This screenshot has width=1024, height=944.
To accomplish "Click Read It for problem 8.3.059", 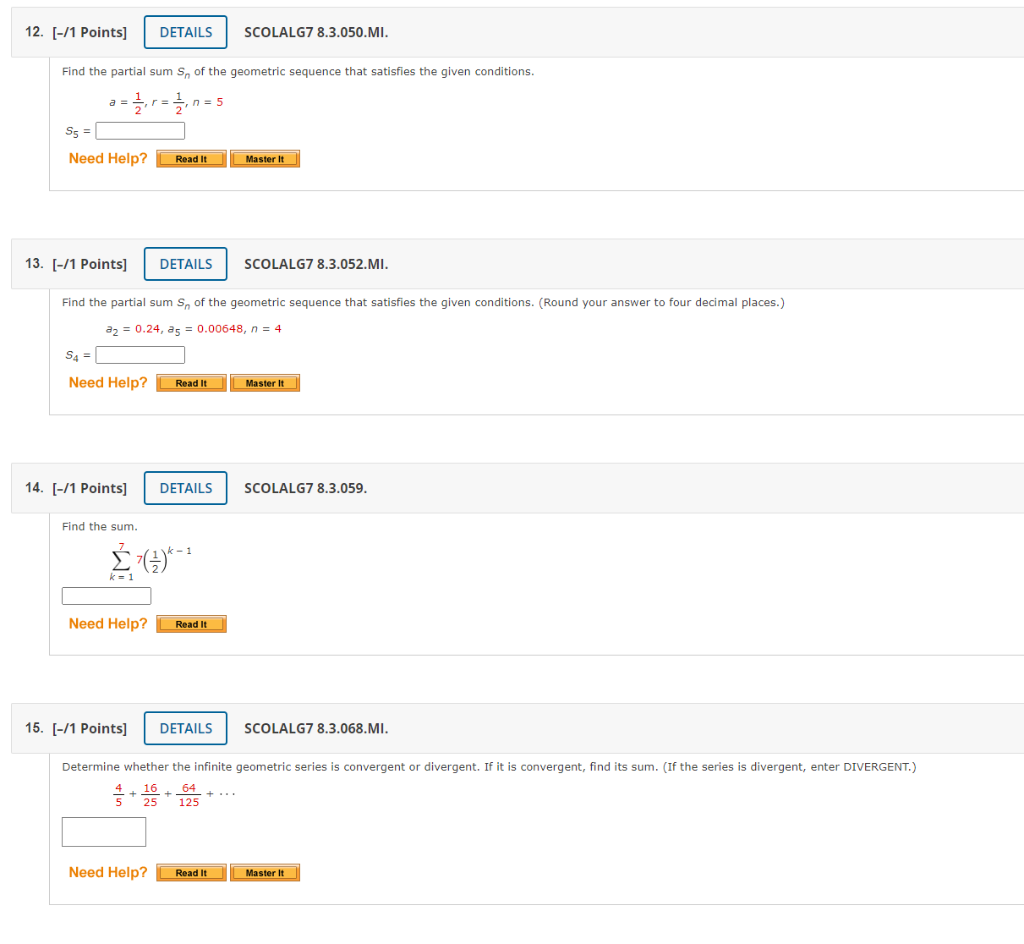I will pos(190,623).
